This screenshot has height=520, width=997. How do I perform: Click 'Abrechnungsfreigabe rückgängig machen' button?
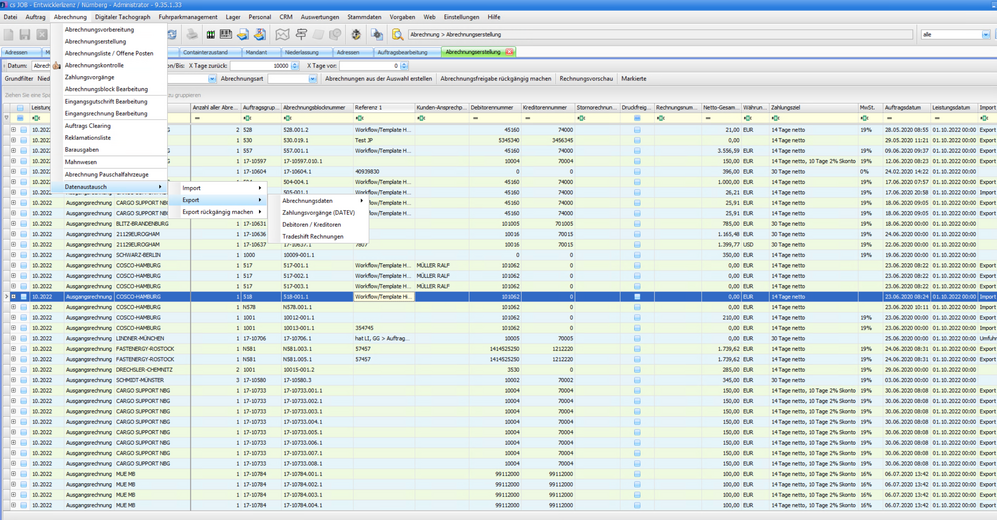(x=496, y=79)
